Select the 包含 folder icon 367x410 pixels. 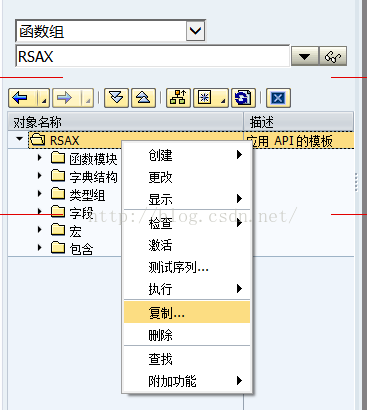pos(58,248)
